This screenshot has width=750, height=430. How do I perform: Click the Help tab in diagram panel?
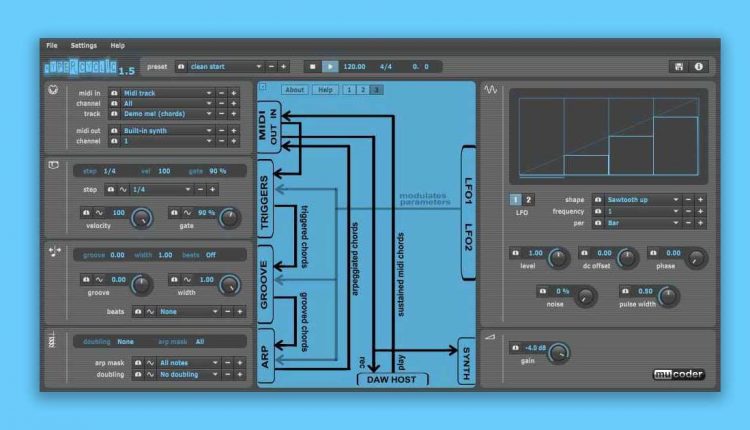325,89
